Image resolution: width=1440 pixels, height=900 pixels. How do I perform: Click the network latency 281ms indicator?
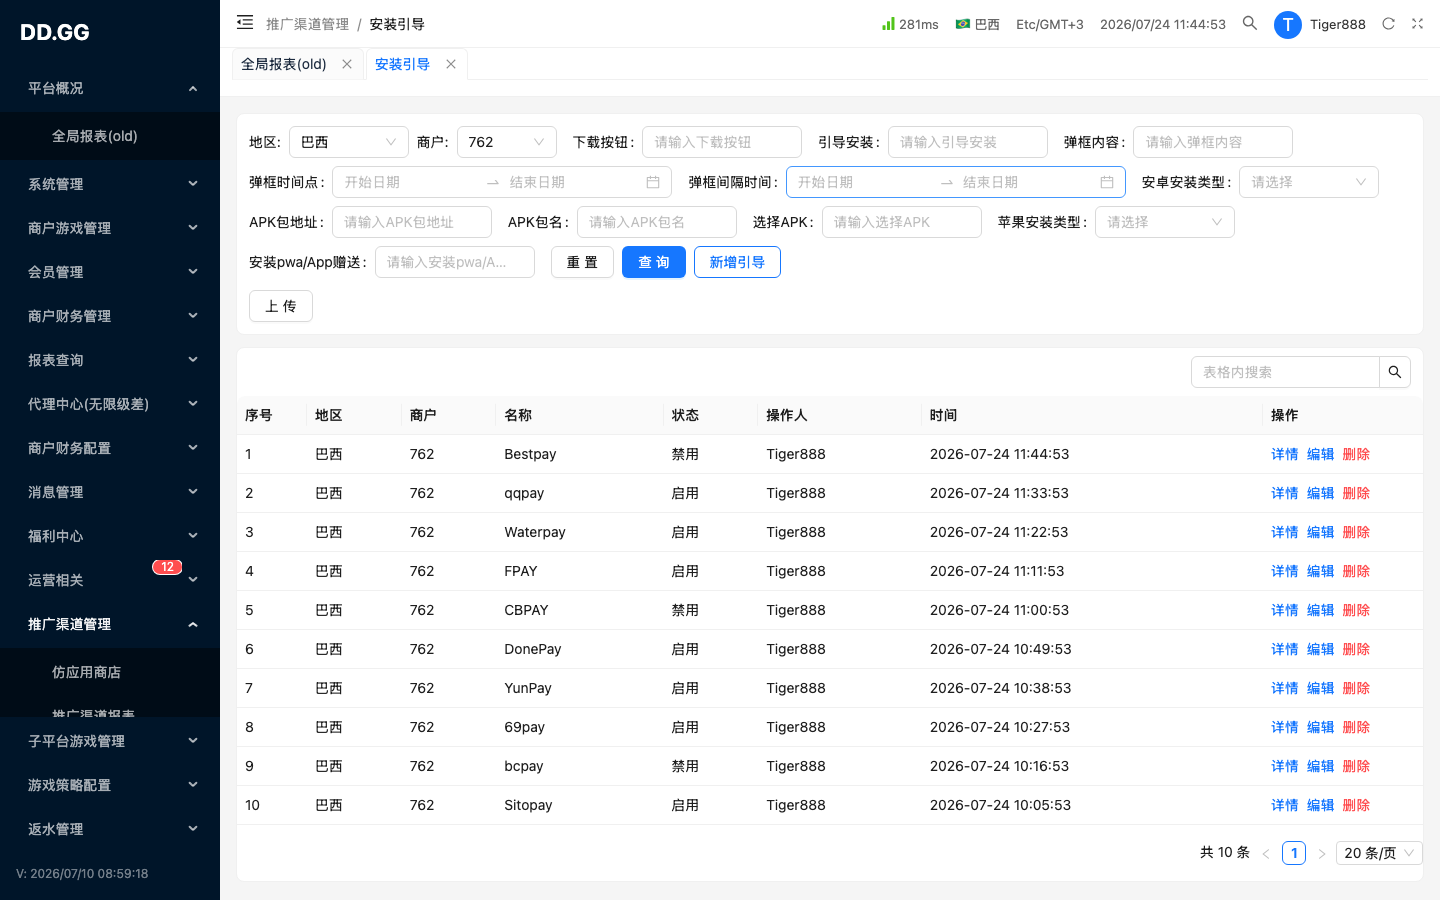(910, 24)
